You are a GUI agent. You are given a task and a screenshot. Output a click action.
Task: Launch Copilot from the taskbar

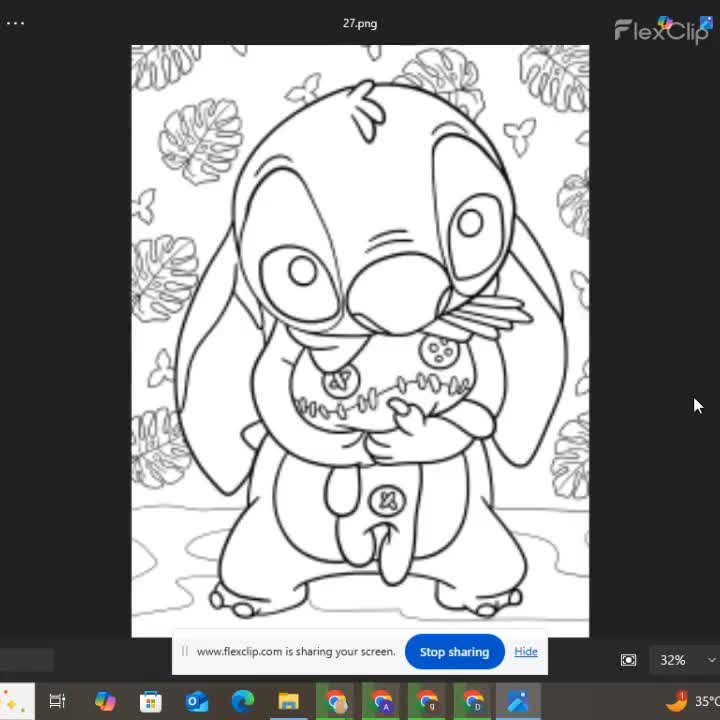pyautogui.click(x=105, y=701)
